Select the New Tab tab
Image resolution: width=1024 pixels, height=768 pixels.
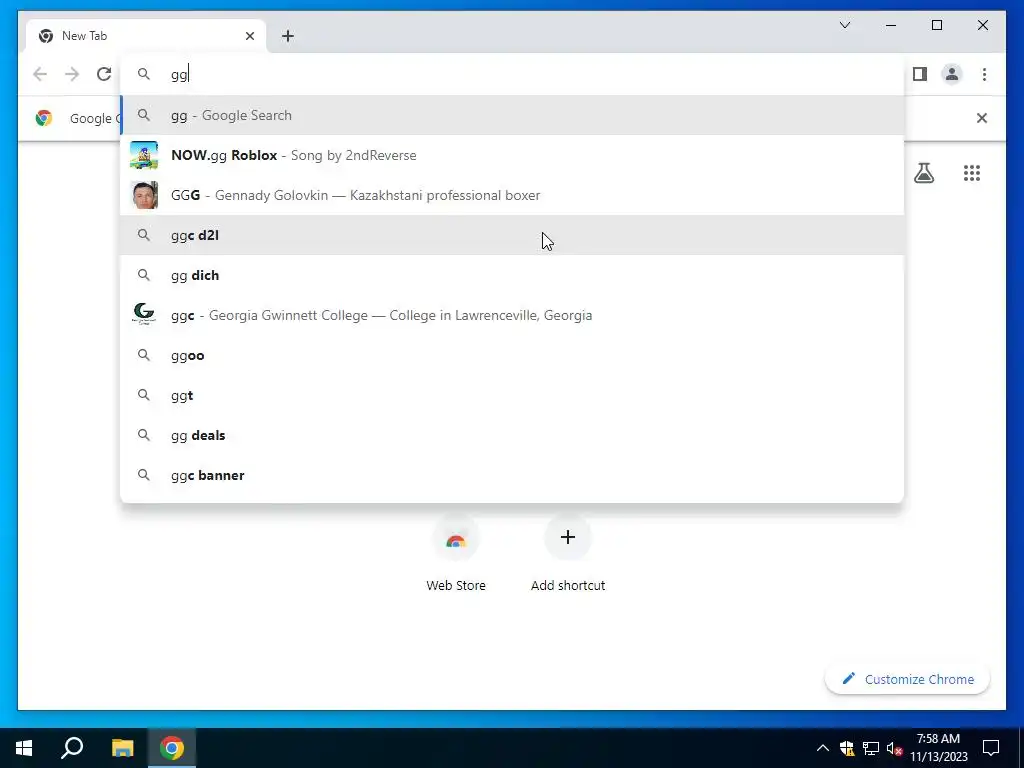[x=145, y=36]
